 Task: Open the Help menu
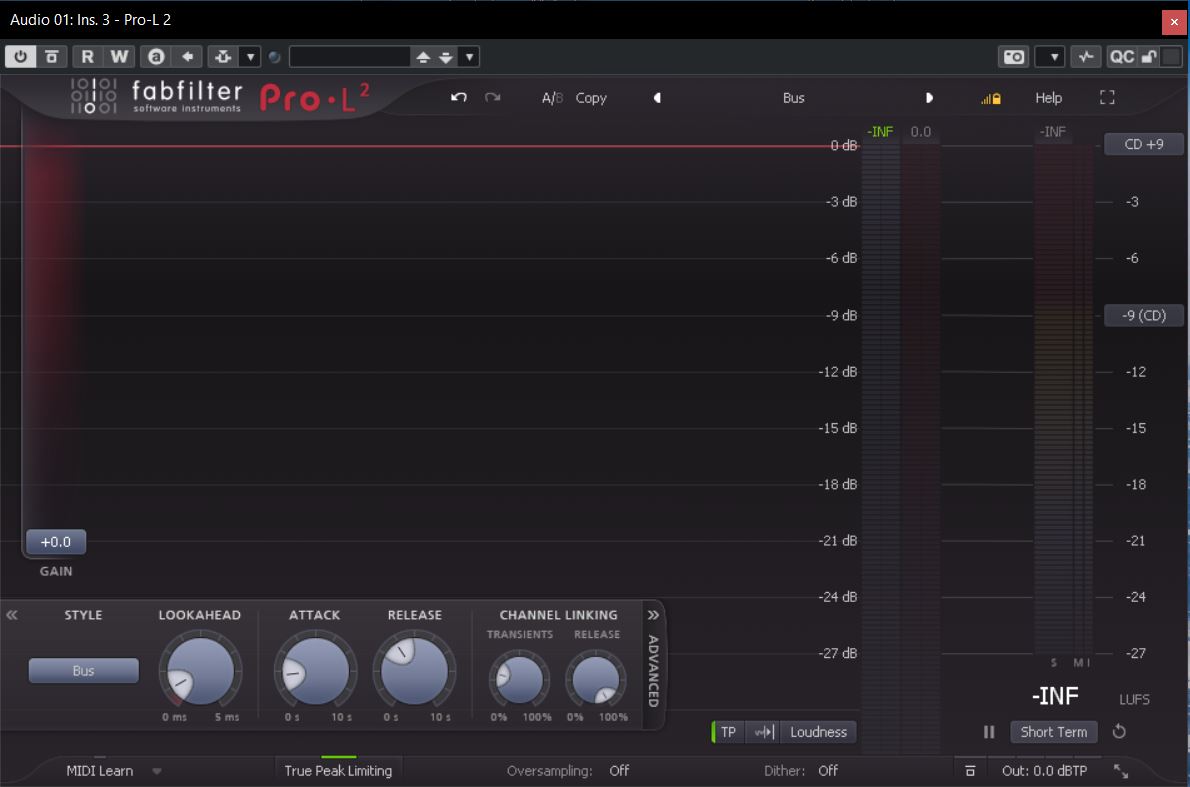point(1048,98)
